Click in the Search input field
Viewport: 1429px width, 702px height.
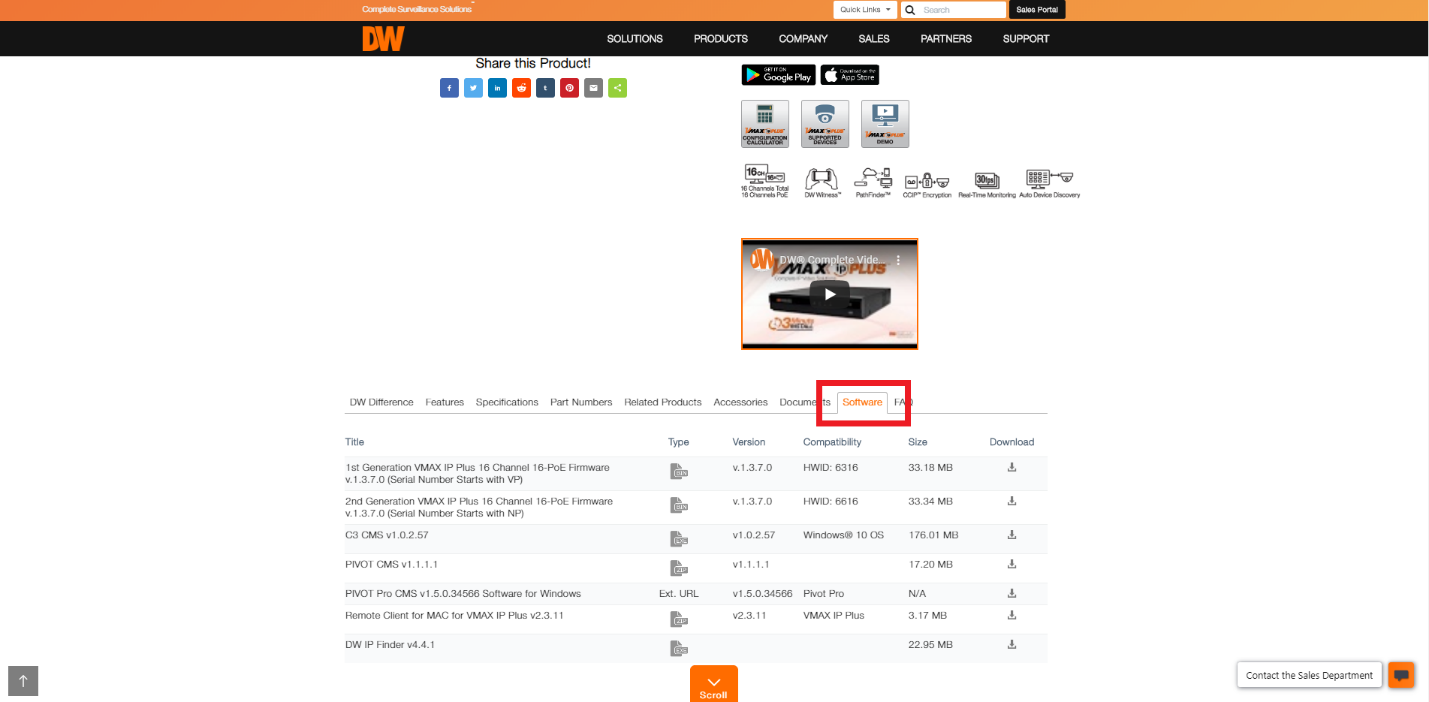point(962,10)
